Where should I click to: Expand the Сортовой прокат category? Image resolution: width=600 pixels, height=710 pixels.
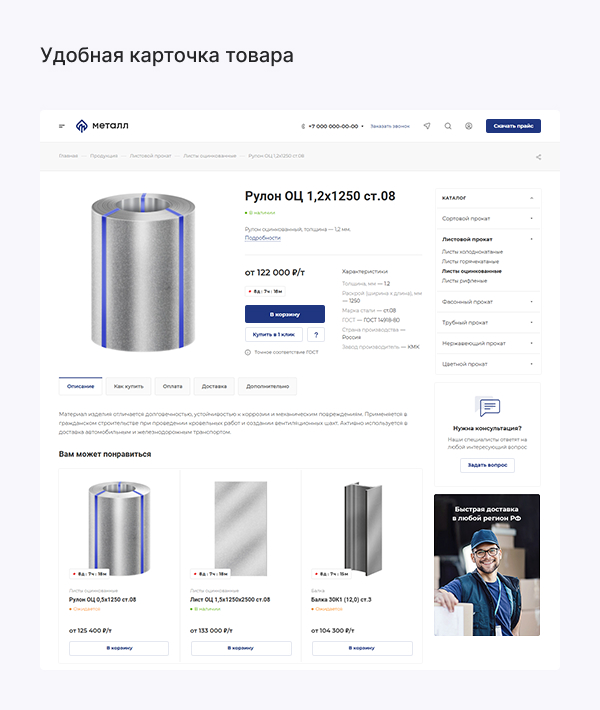531,218
